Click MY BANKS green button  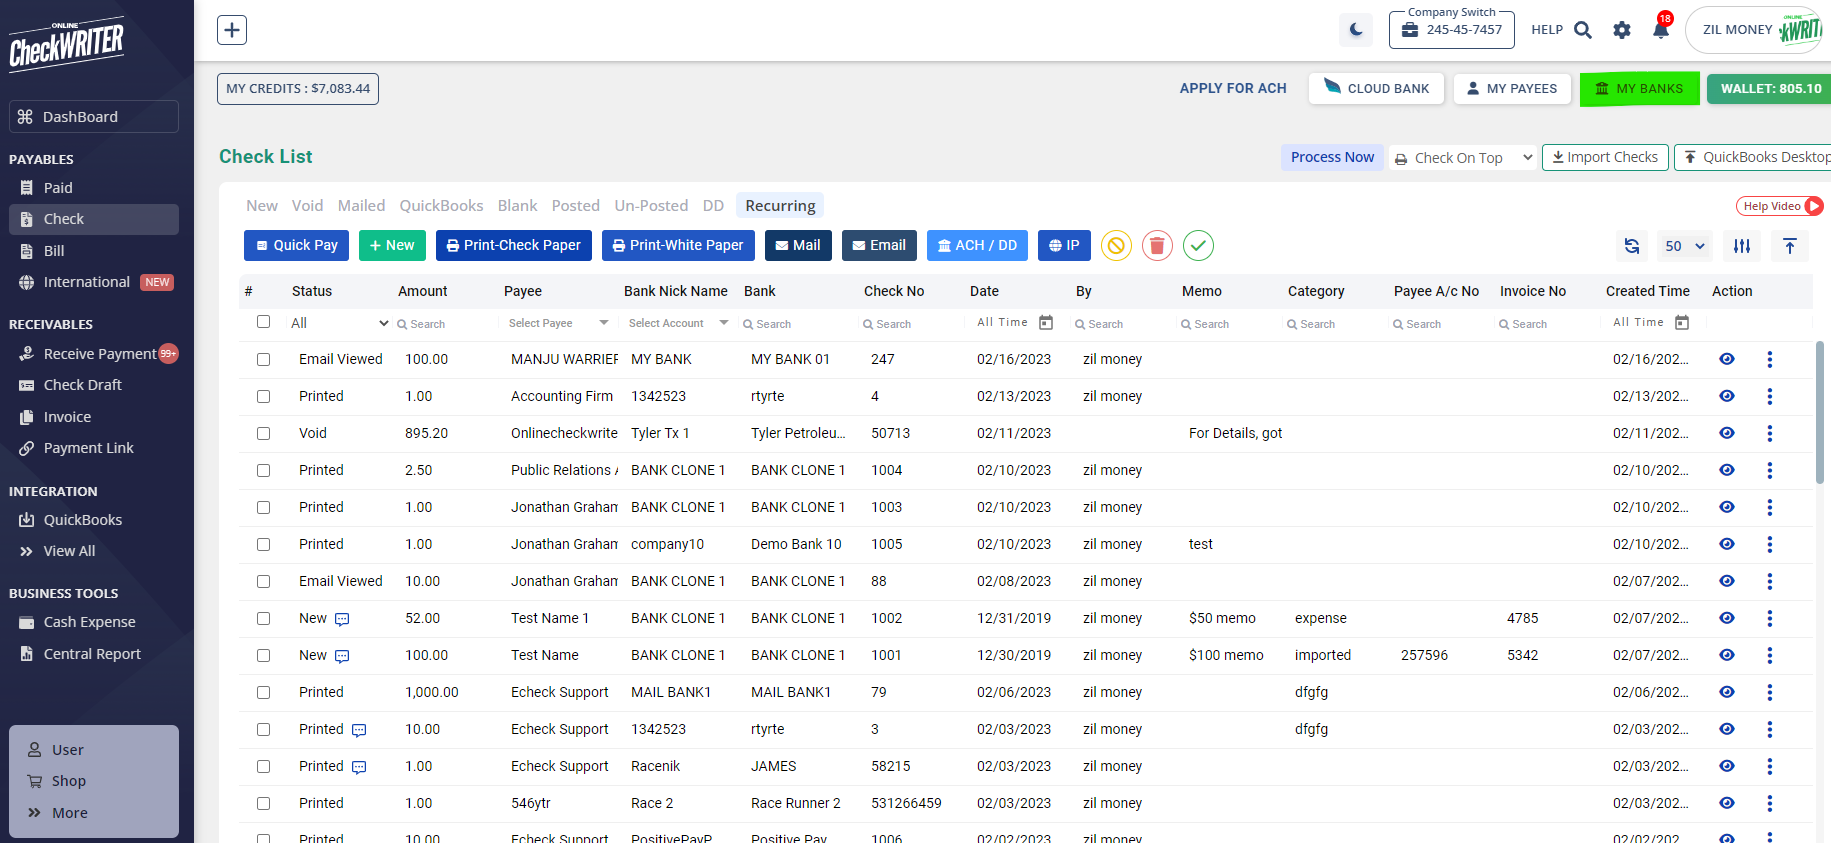1640,89
